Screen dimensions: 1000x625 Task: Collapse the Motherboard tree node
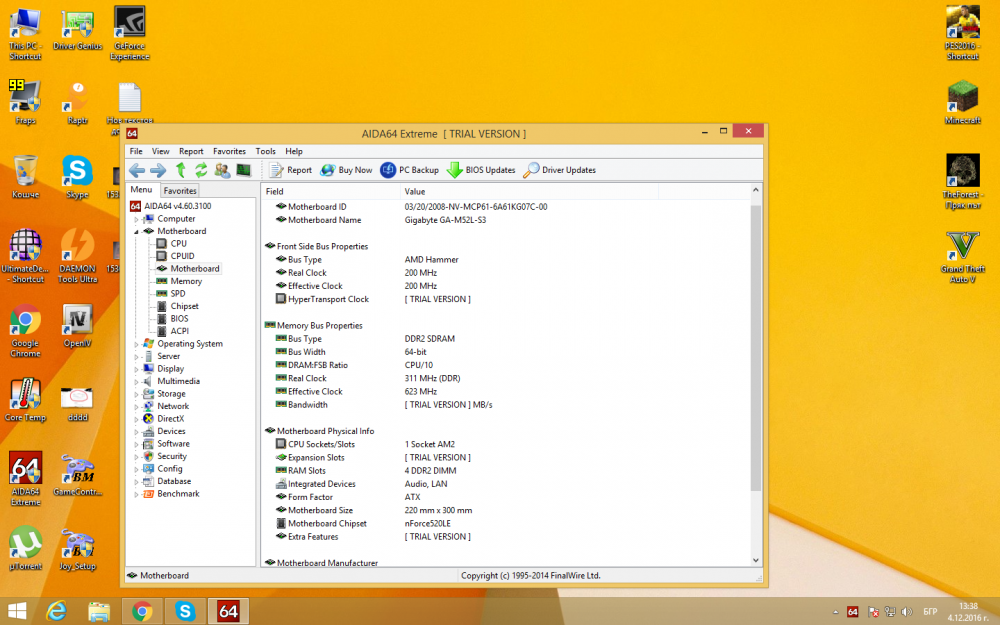click(136, 232)
